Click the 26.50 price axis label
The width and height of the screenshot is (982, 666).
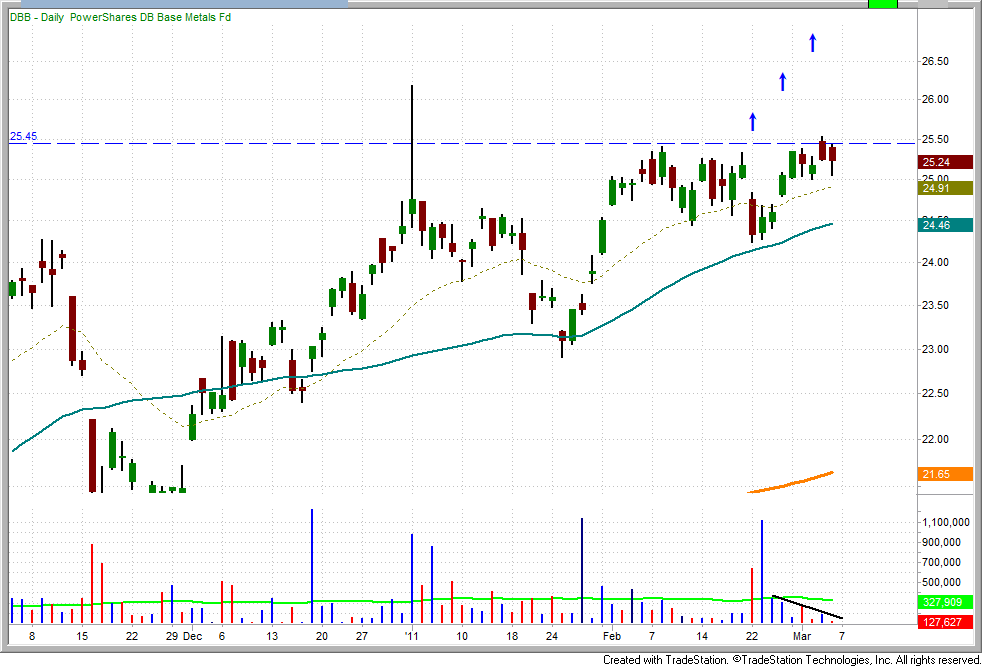[938, 61]
